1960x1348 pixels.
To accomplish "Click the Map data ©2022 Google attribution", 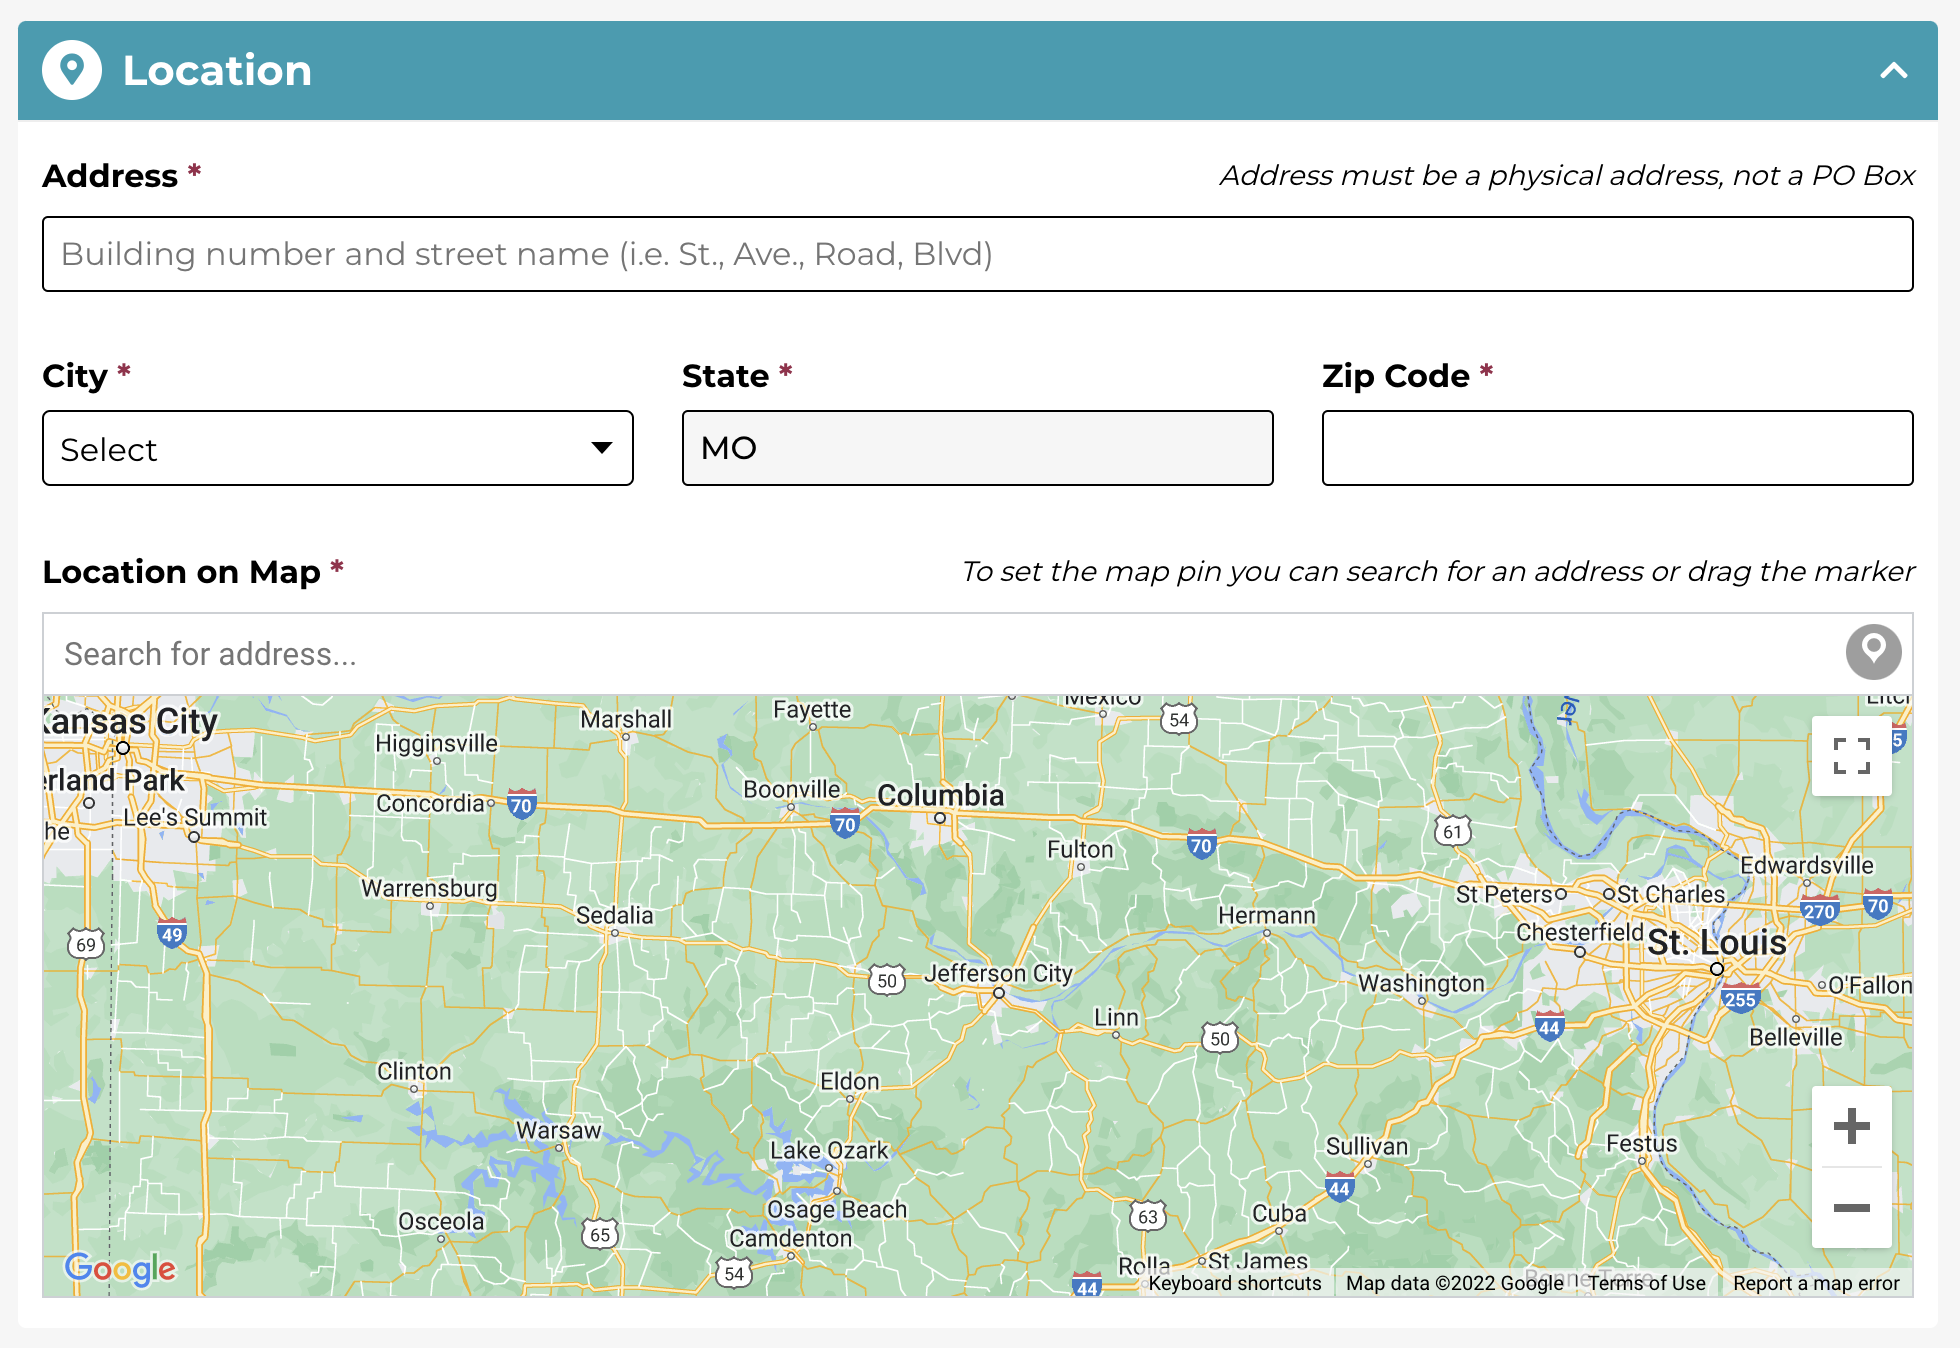I will 1458,1283.
